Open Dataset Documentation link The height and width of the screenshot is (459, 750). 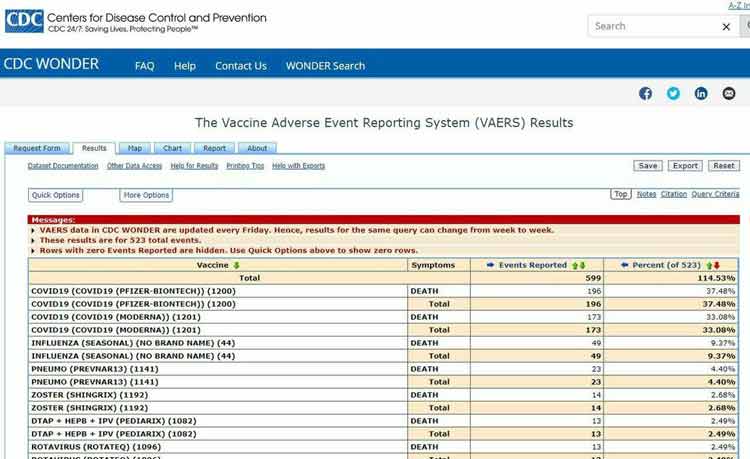pyautogui.click(x=63, y=166)
